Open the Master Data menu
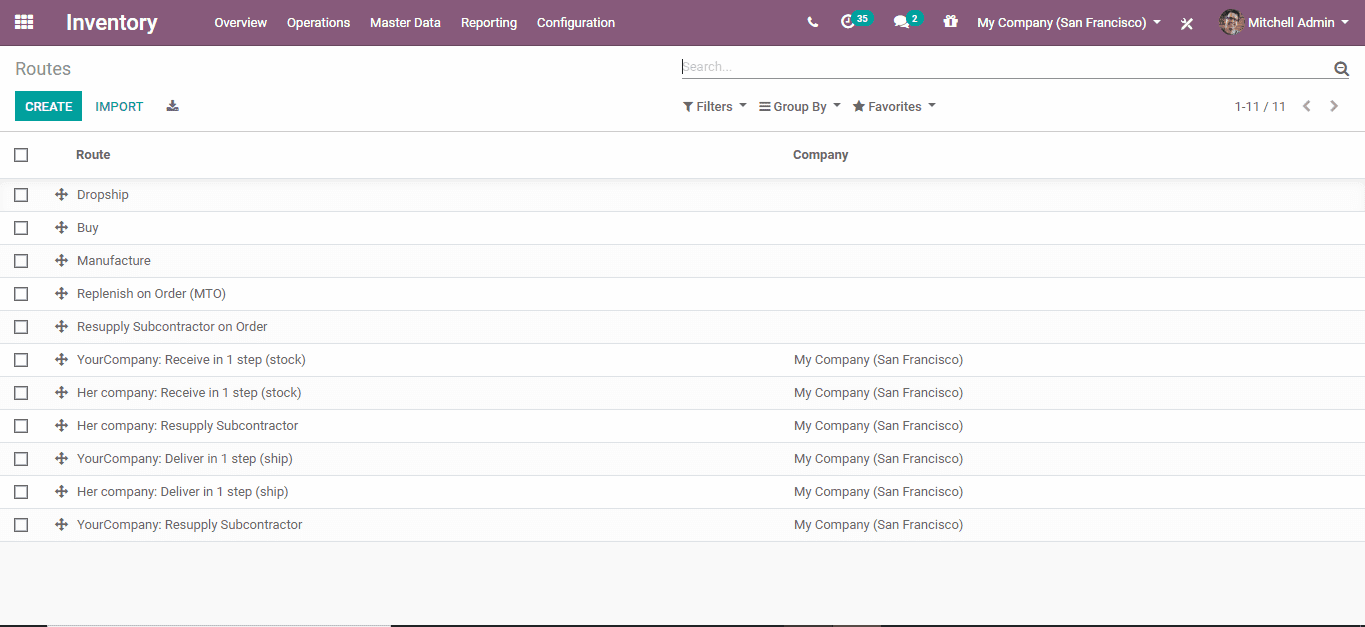This screenshot has height=627, width=1365. (x=405, y=22)
